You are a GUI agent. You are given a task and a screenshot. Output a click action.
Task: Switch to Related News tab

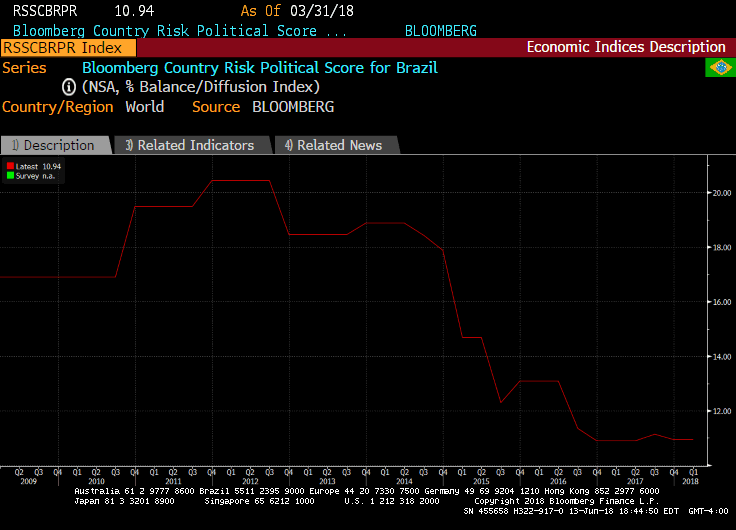[x=337, y=145]
